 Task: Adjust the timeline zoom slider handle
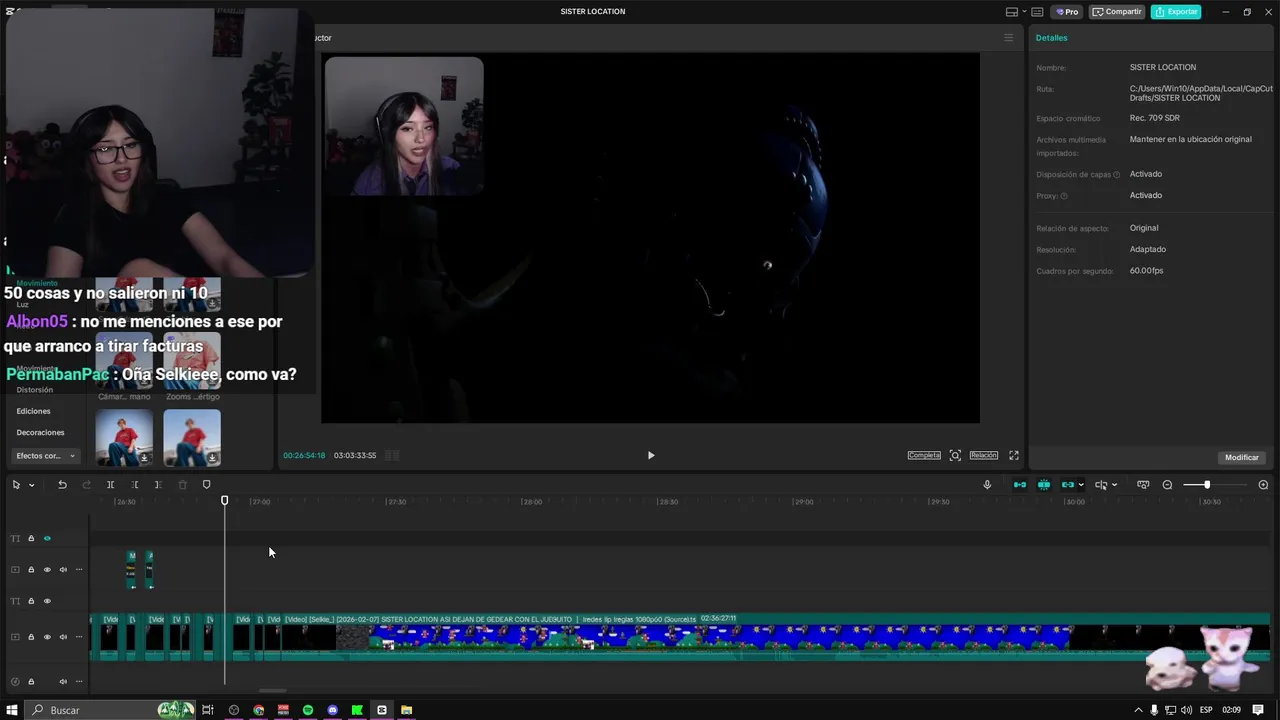(1207, 485)
